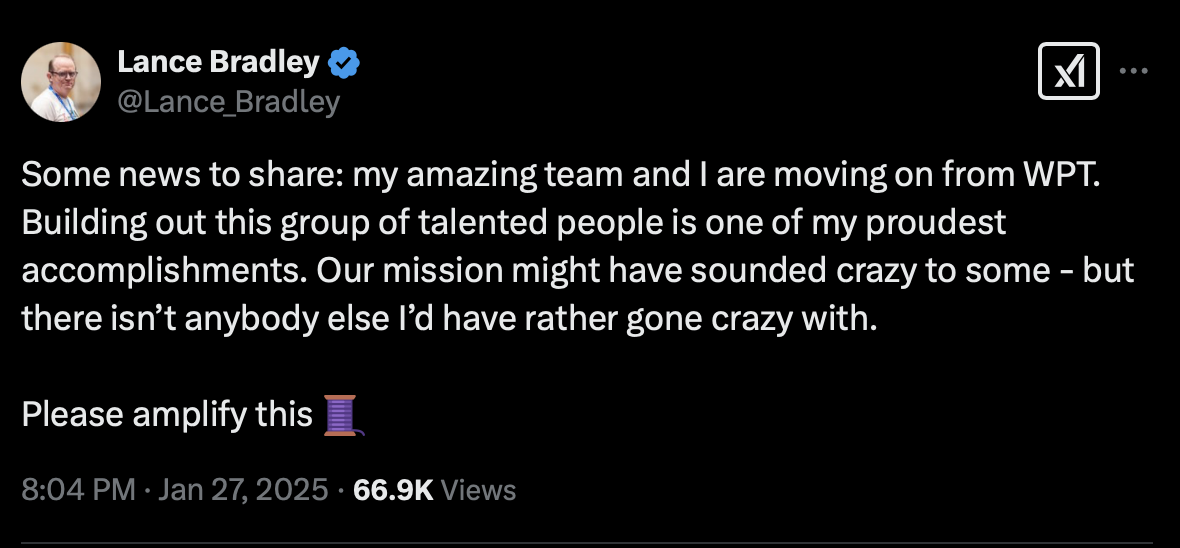This screenshot has width=1180, height=548.
Task: Click the 66.9K view count
Action: [x=393, y=490]
